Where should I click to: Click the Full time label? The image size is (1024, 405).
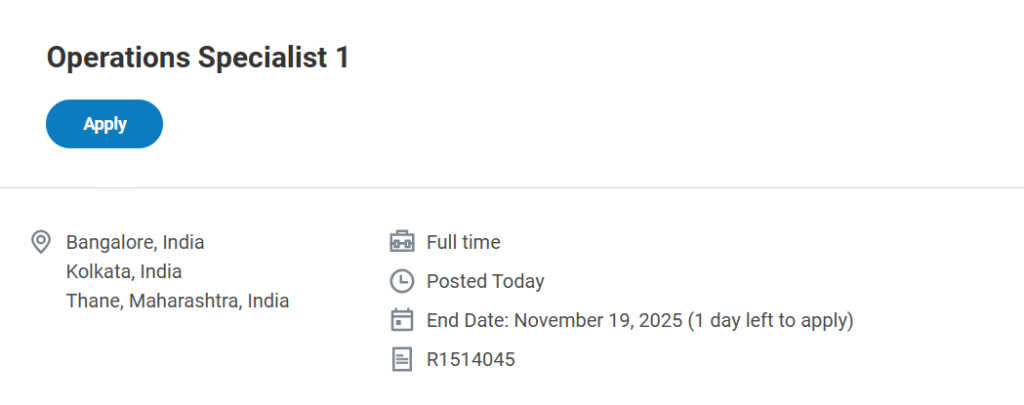[x=463, y=242]
